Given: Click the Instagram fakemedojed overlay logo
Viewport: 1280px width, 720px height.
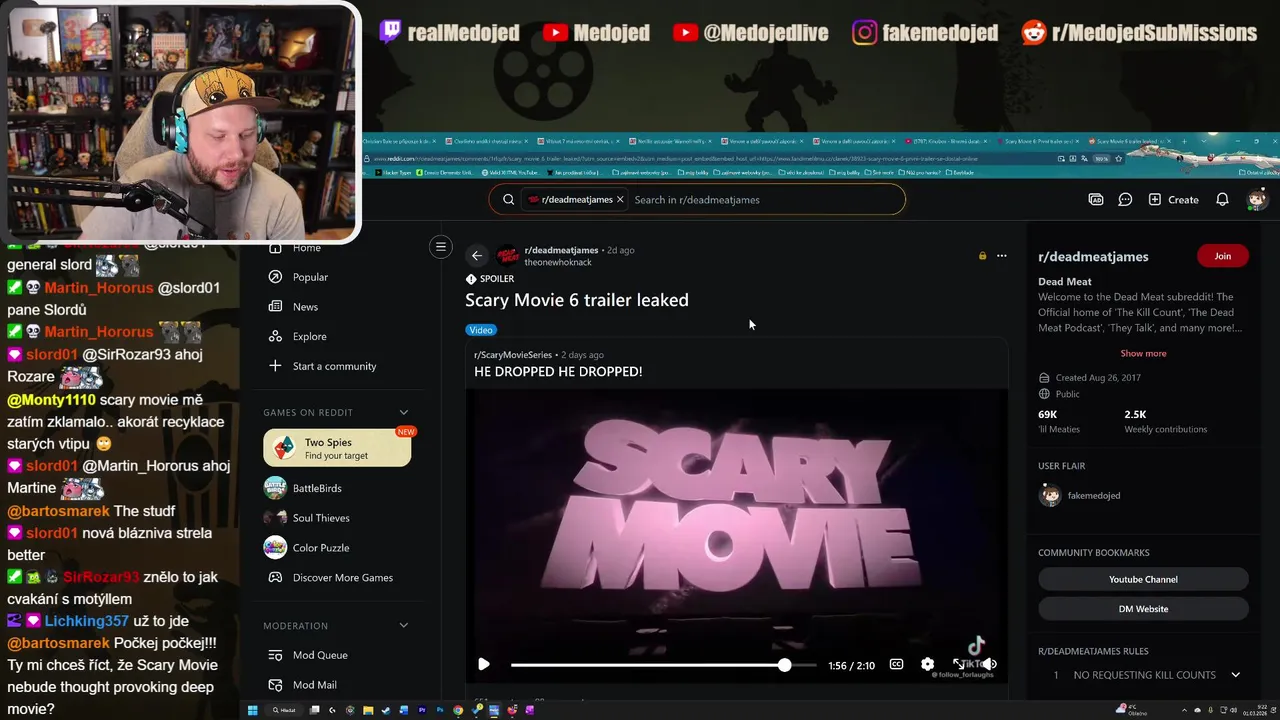Looking at the screenshot, I should [x=865, y=33].
